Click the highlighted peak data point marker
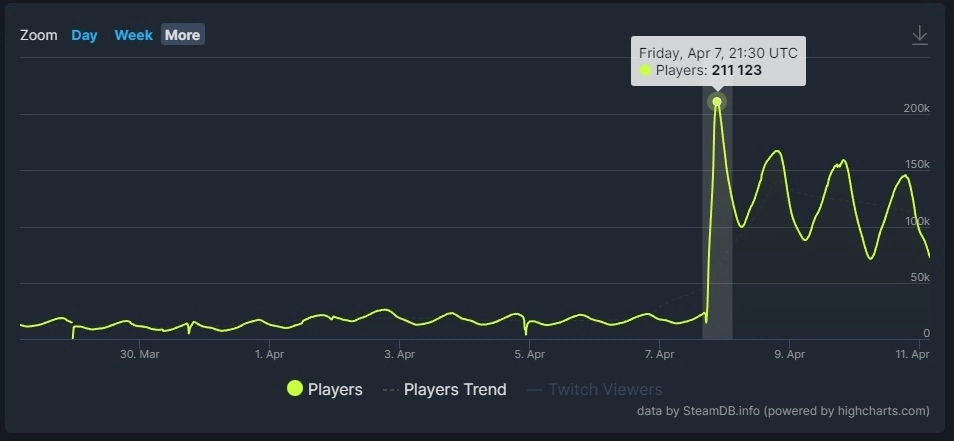The width and height of the screenshot is (954, 441). tap(717, 102)
